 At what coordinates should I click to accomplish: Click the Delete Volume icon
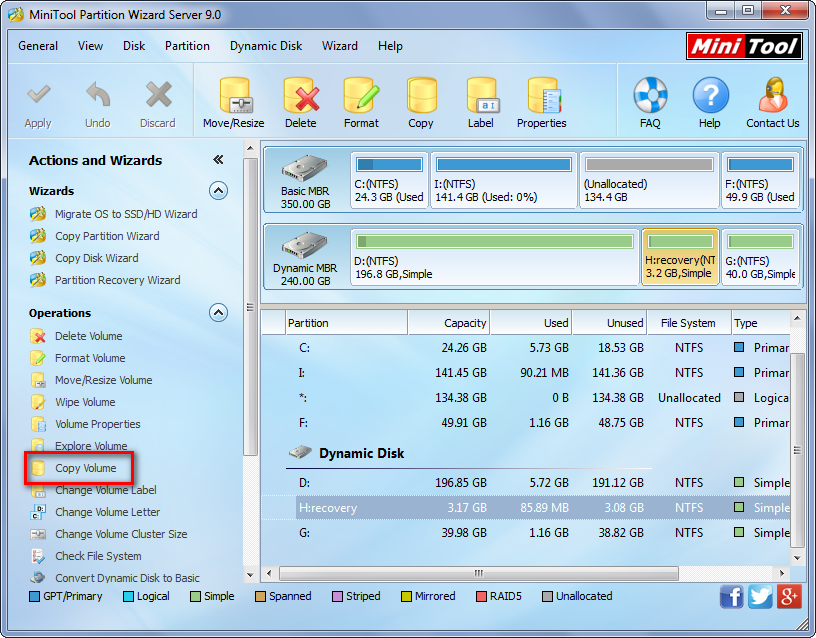pos(38,336)
